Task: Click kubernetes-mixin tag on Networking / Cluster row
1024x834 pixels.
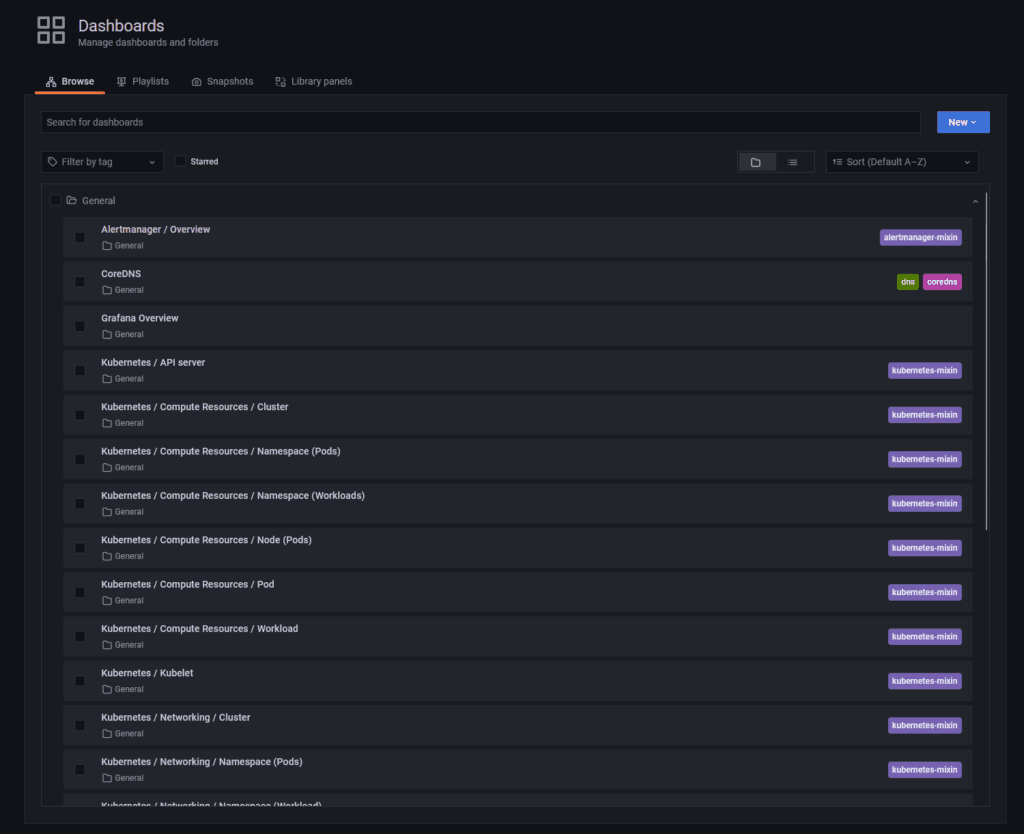Action: coord(924,725)
